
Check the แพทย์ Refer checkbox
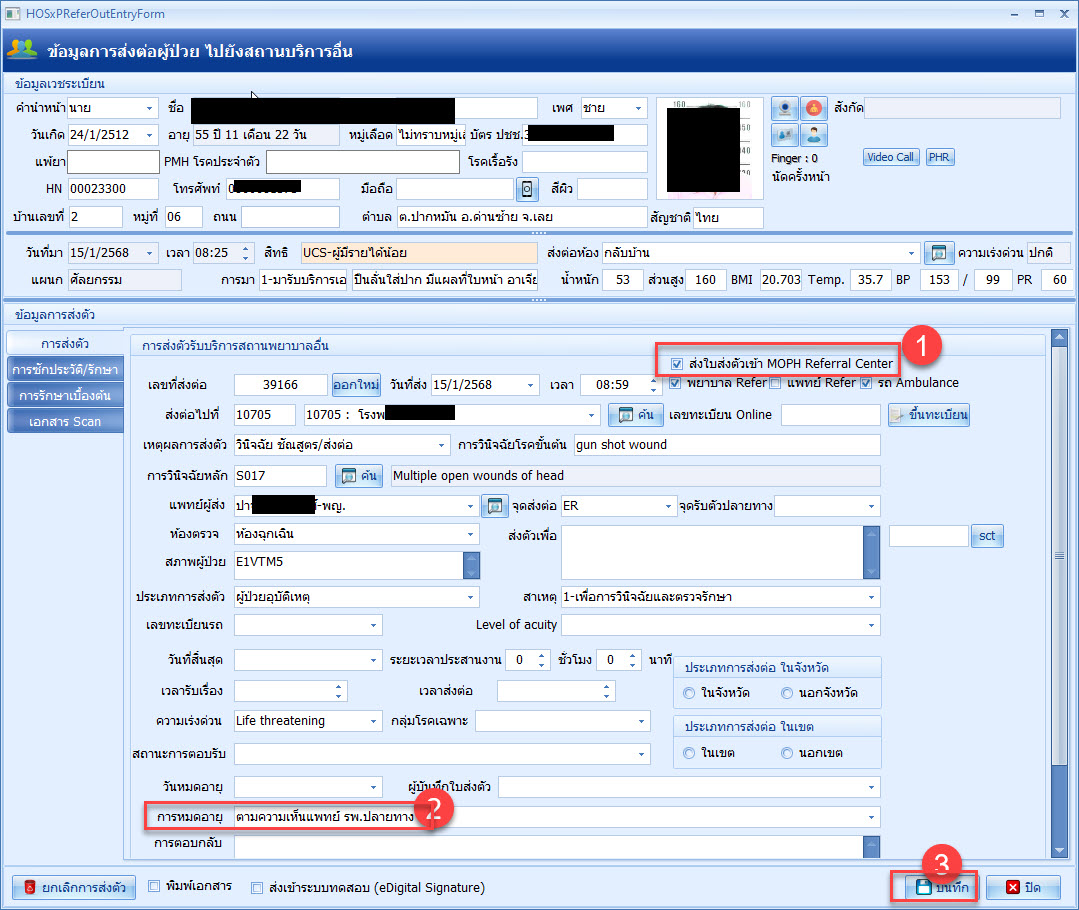coord(775,383)
